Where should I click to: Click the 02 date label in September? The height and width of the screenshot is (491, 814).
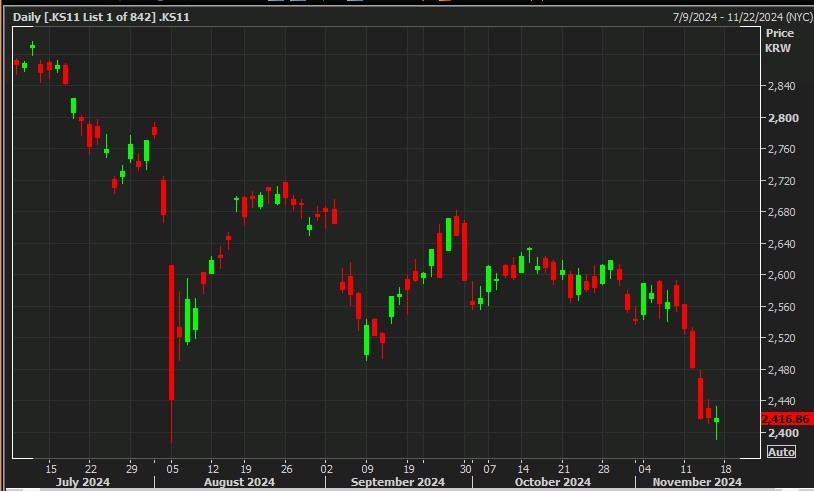[x=327, y=469]
